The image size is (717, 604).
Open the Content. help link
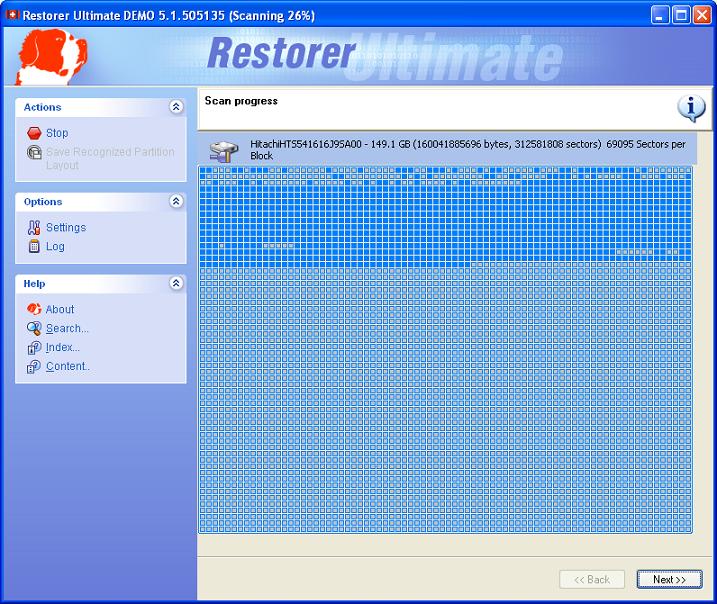(68, 366)
